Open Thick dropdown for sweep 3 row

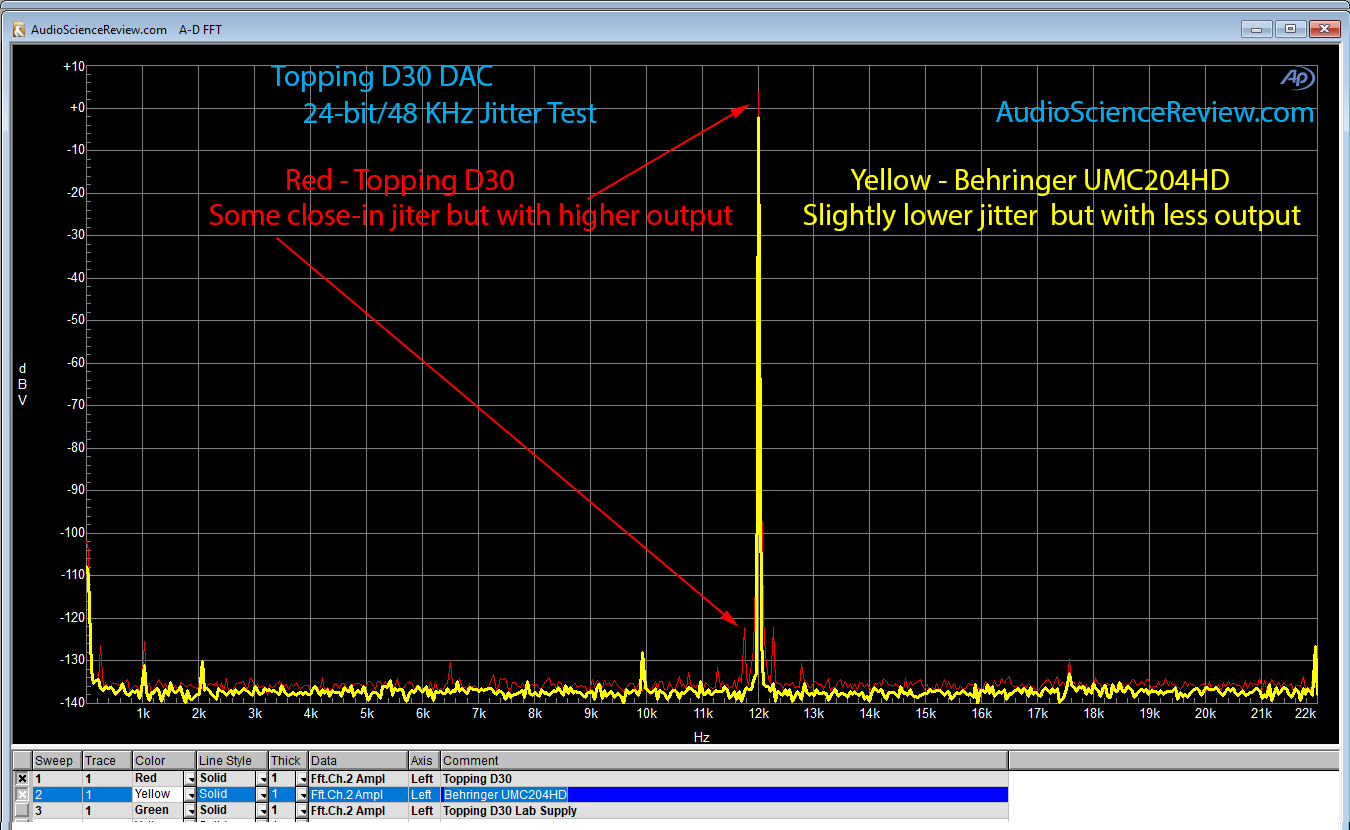[302, 810]
